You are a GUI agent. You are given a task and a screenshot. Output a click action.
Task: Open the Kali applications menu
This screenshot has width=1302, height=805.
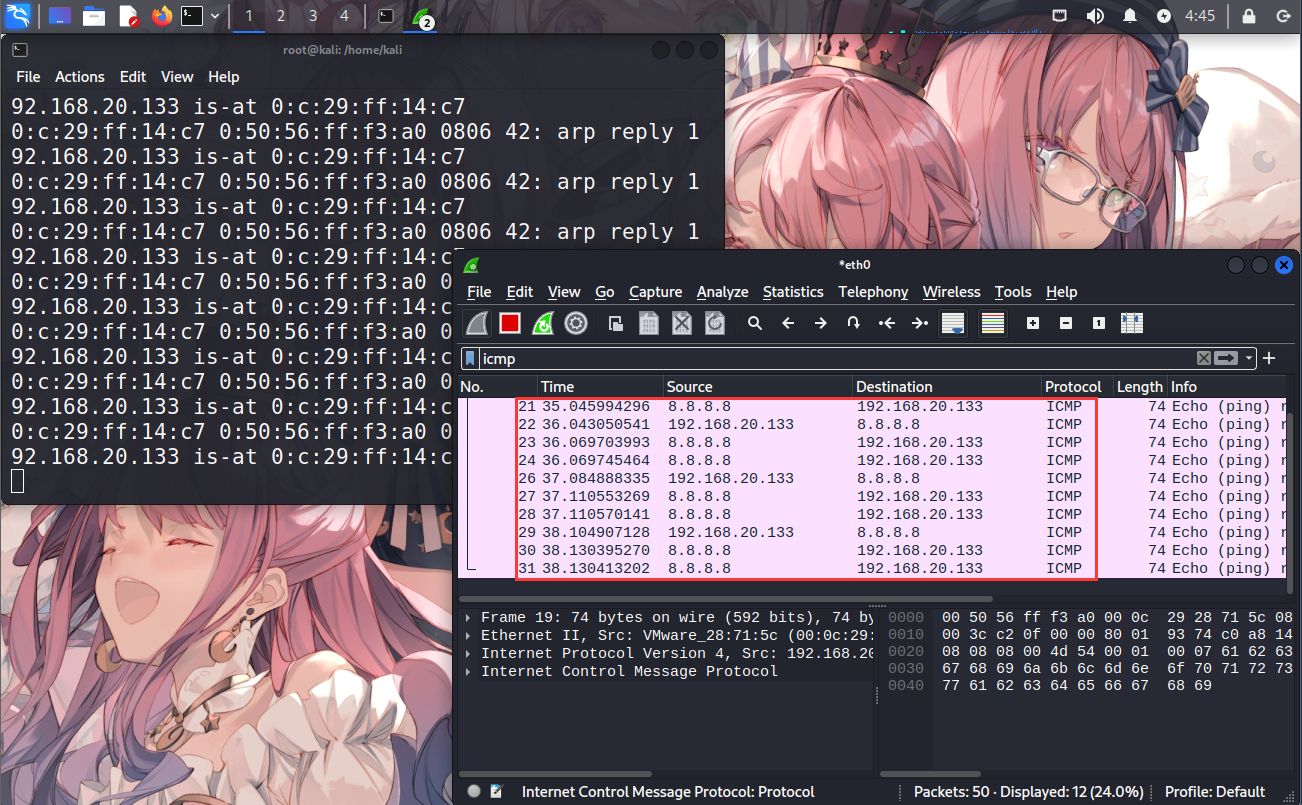[19, 16]
